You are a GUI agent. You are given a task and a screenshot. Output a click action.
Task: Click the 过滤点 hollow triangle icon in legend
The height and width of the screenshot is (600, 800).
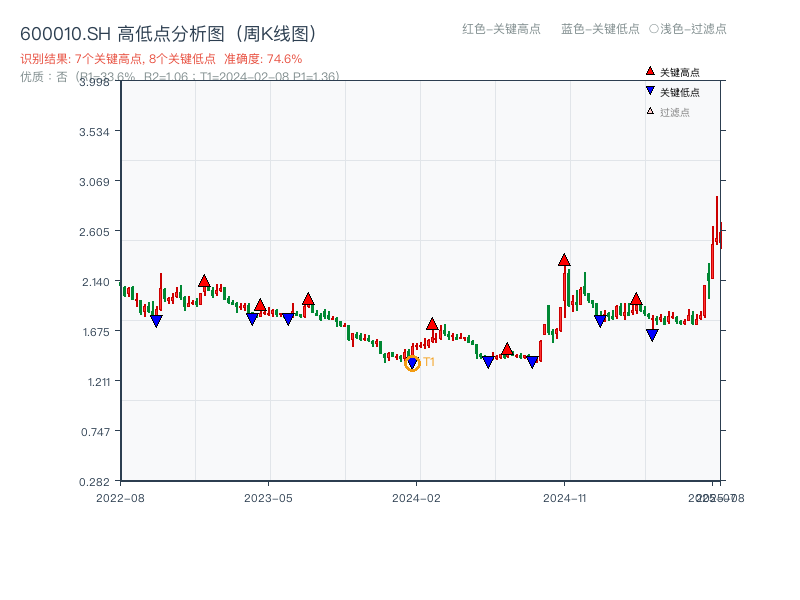tap(648, 112)
